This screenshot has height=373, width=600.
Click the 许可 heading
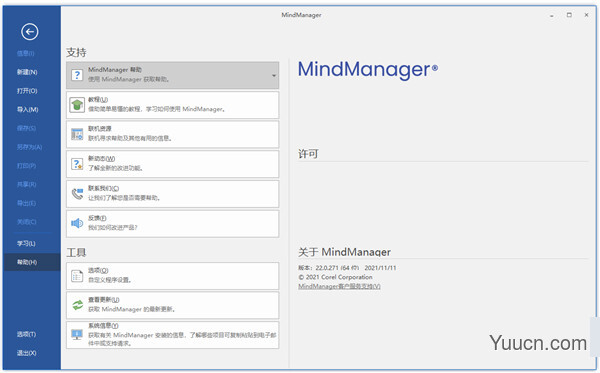(308, 154)
